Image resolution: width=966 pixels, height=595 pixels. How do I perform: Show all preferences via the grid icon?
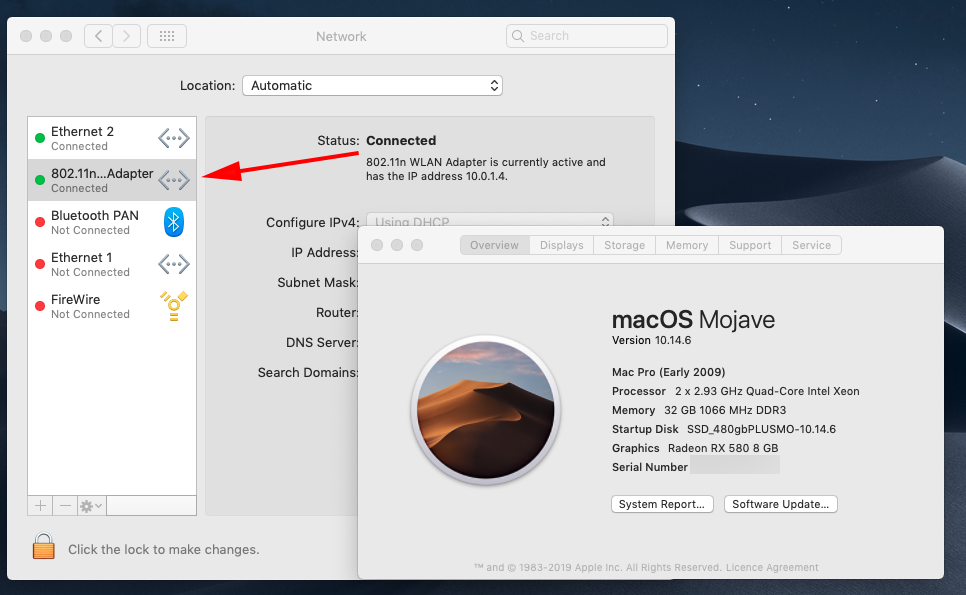pyautogui.click(x=167, y=36)
